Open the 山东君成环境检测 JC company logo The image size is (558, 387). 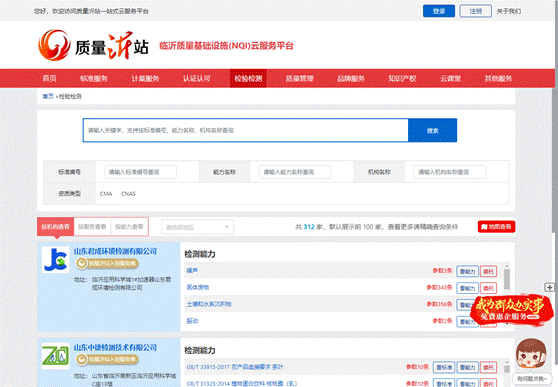click(56, 260)
